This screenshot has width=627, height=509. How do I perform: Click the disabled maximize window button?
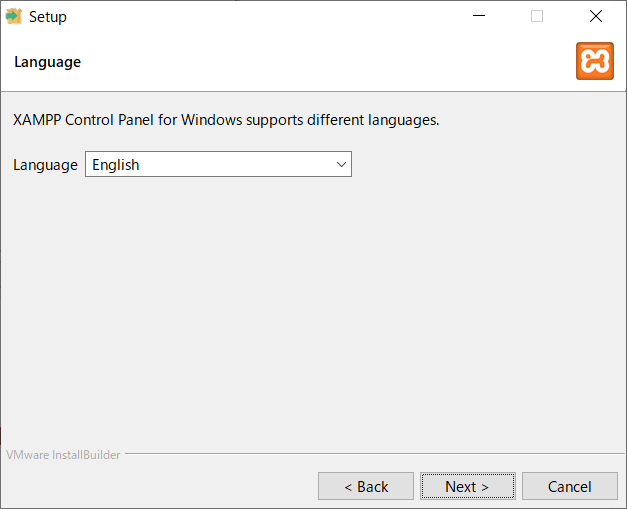tap(537, 16)
